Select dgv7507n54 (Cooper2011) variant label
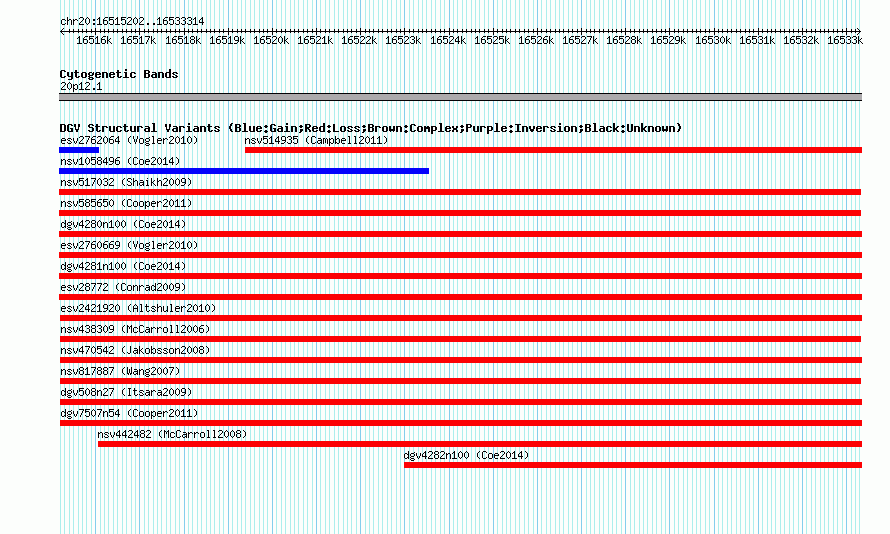Viewport: 890px width, 534px height. [x=129, y=413]
